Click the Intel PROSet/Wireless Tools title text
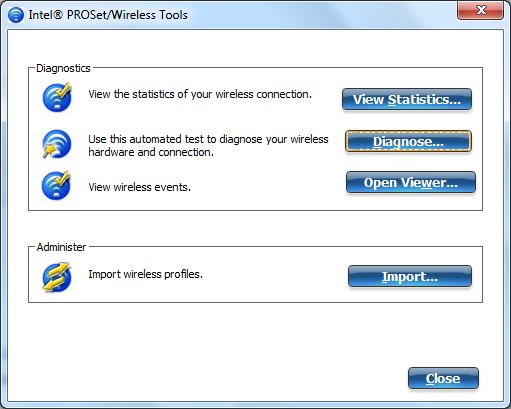The width and height of the screenshot is (511, 409). [108, 15]
